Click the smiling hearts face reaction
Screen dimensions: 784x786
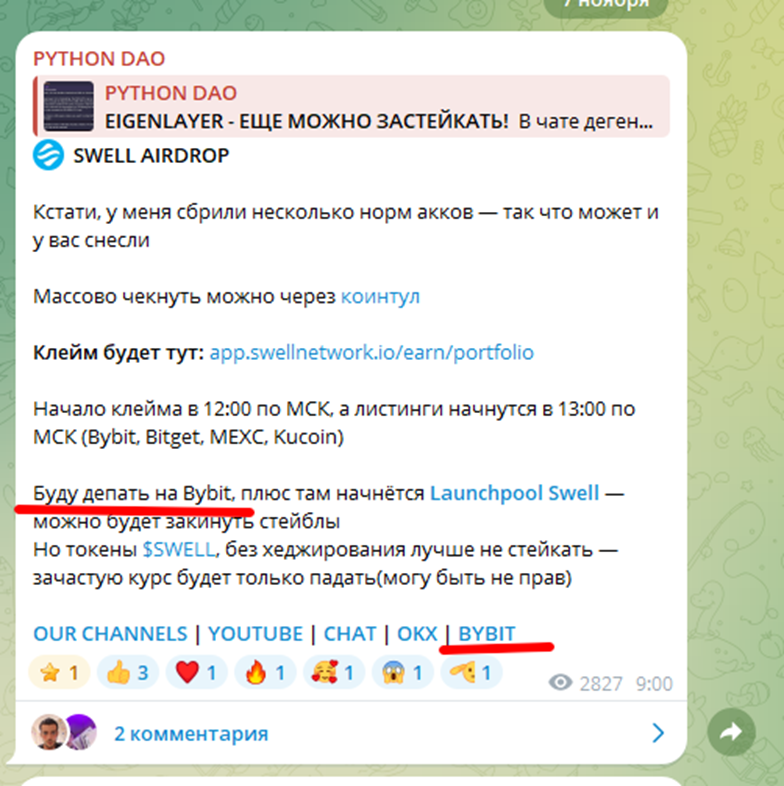click(x=333, y=672)
